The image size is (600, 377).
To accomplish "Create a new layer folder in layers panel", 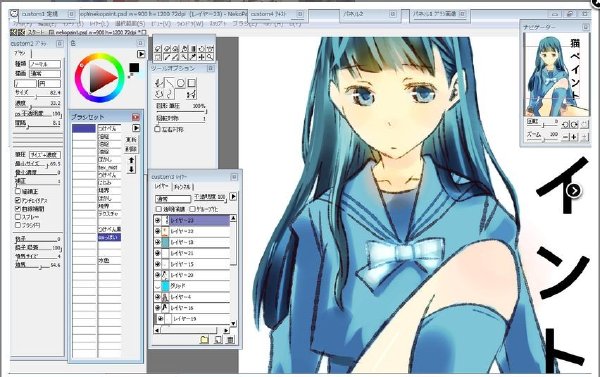I will [x=204, y=339].
